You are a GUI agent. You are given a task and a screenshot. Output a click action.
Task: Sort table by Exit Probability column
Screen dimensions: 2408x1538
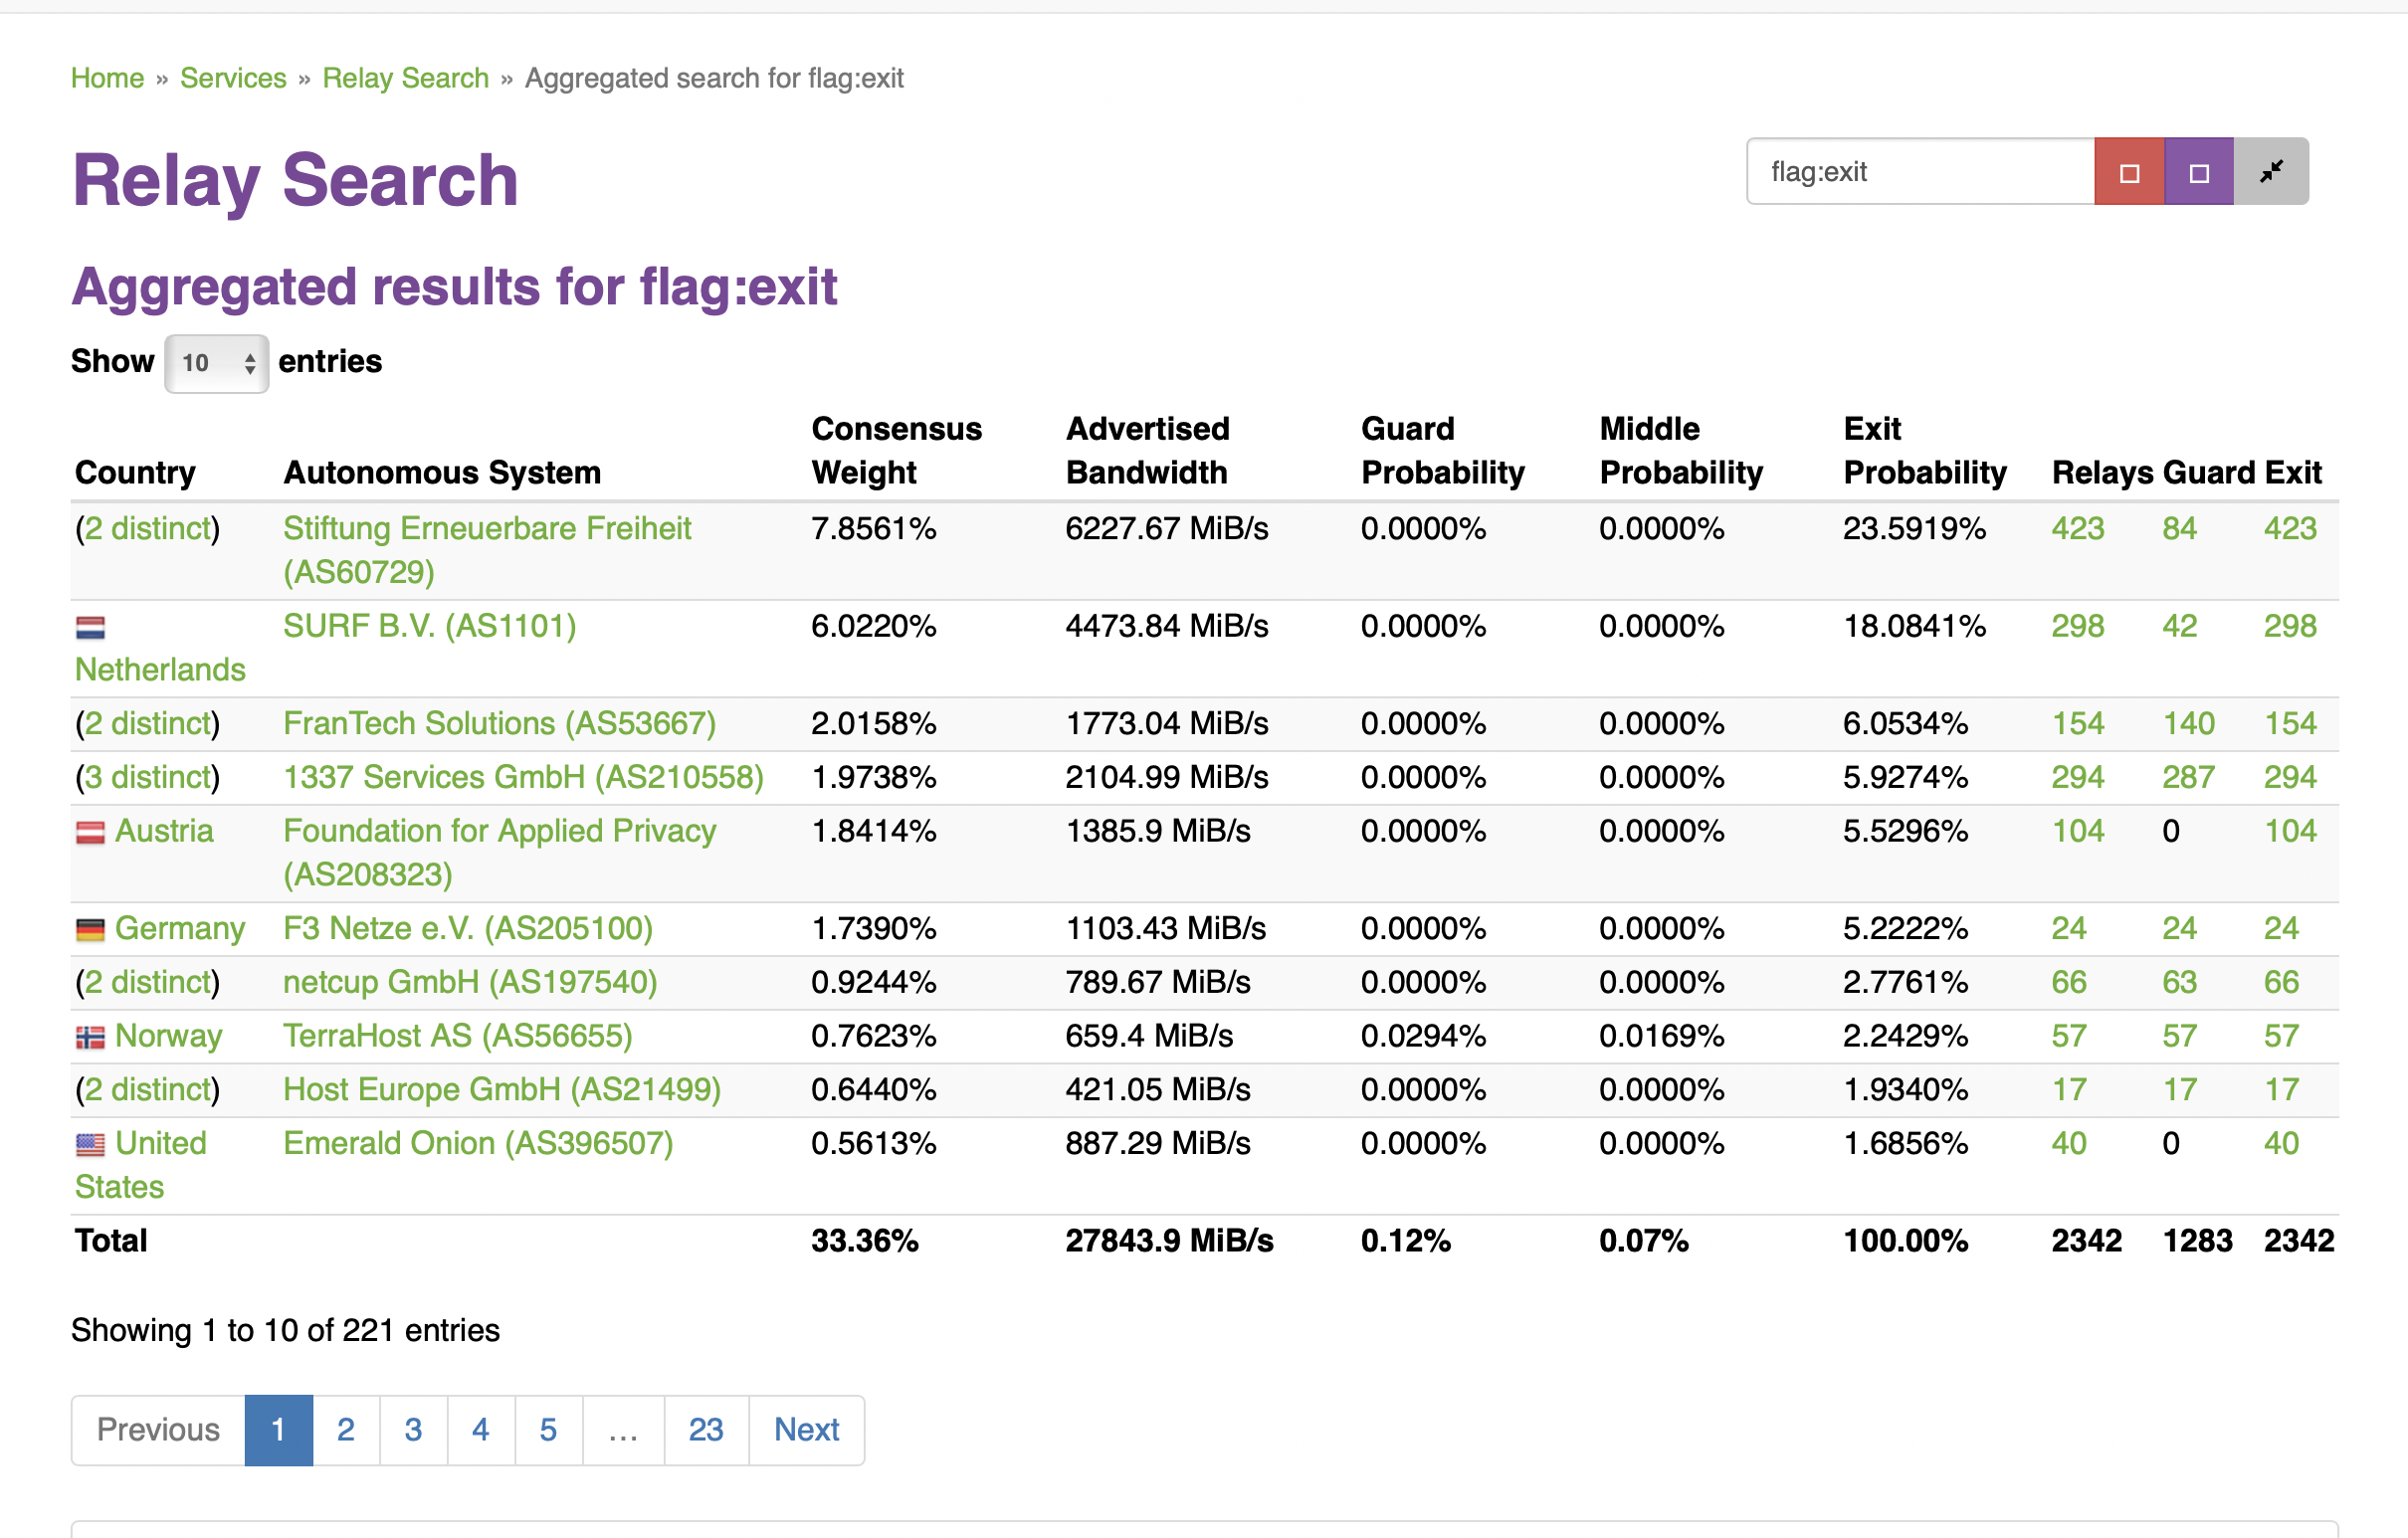coord(1923,450)
